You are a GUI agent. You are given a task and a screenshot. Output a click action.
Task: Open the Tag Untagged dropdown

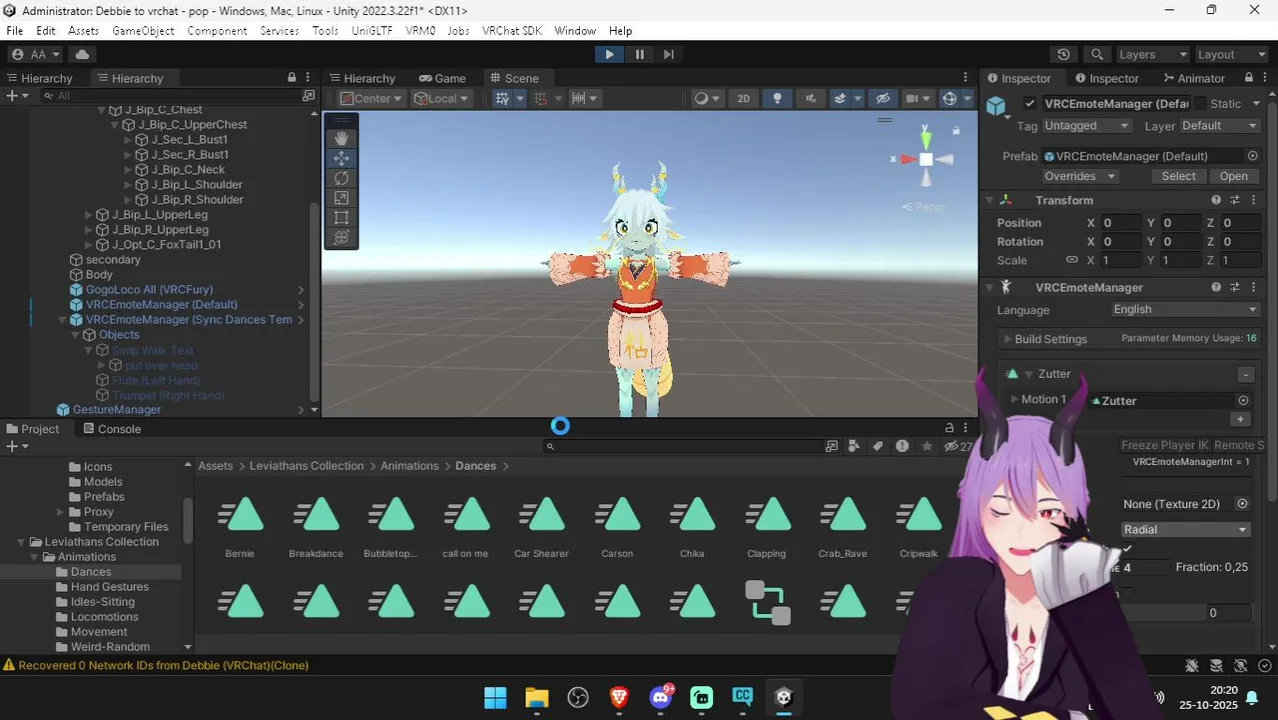(x=1086, y=125)
